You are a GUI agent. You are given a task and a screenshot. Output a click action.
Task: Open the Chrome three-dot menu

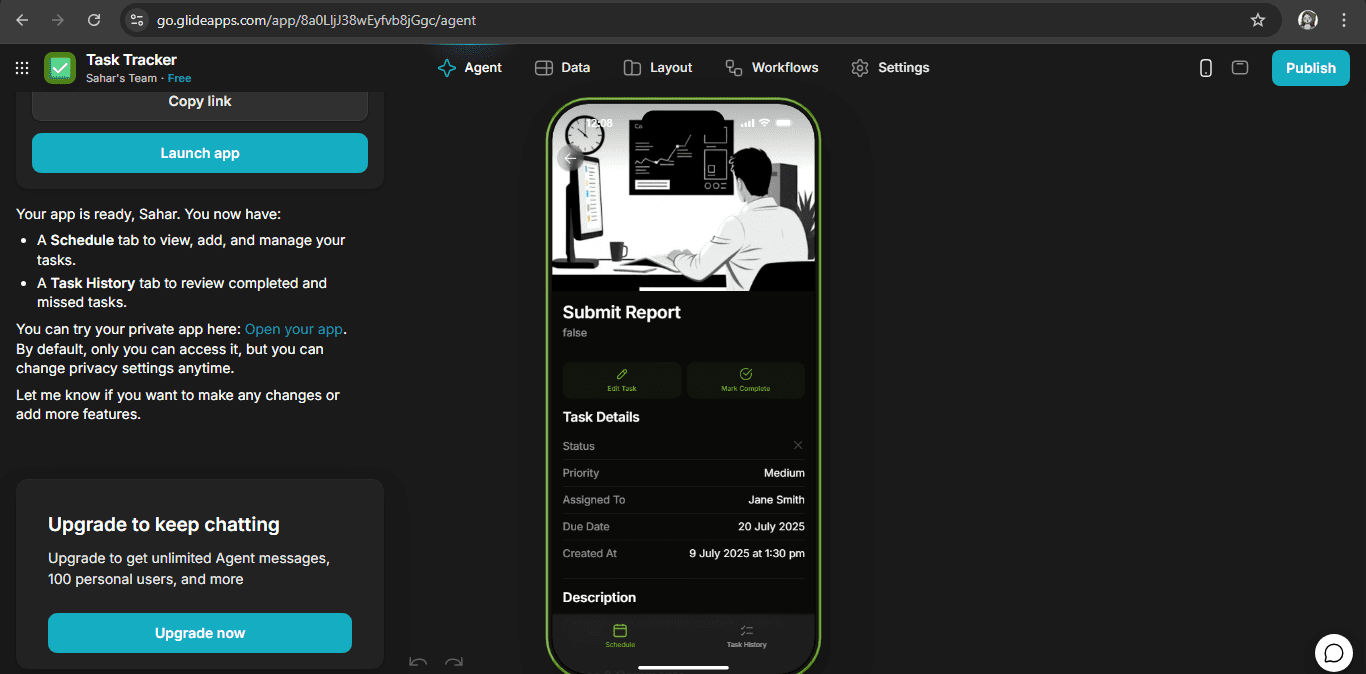tap(1344, 20)
